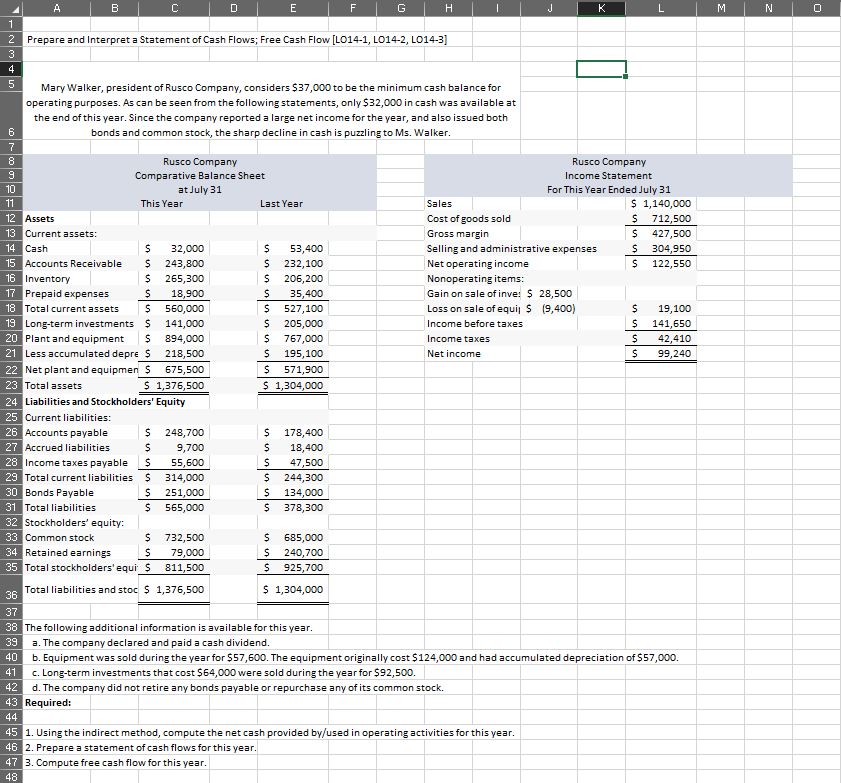
Task: Select column L header
Action: click(x=661, y=8)
